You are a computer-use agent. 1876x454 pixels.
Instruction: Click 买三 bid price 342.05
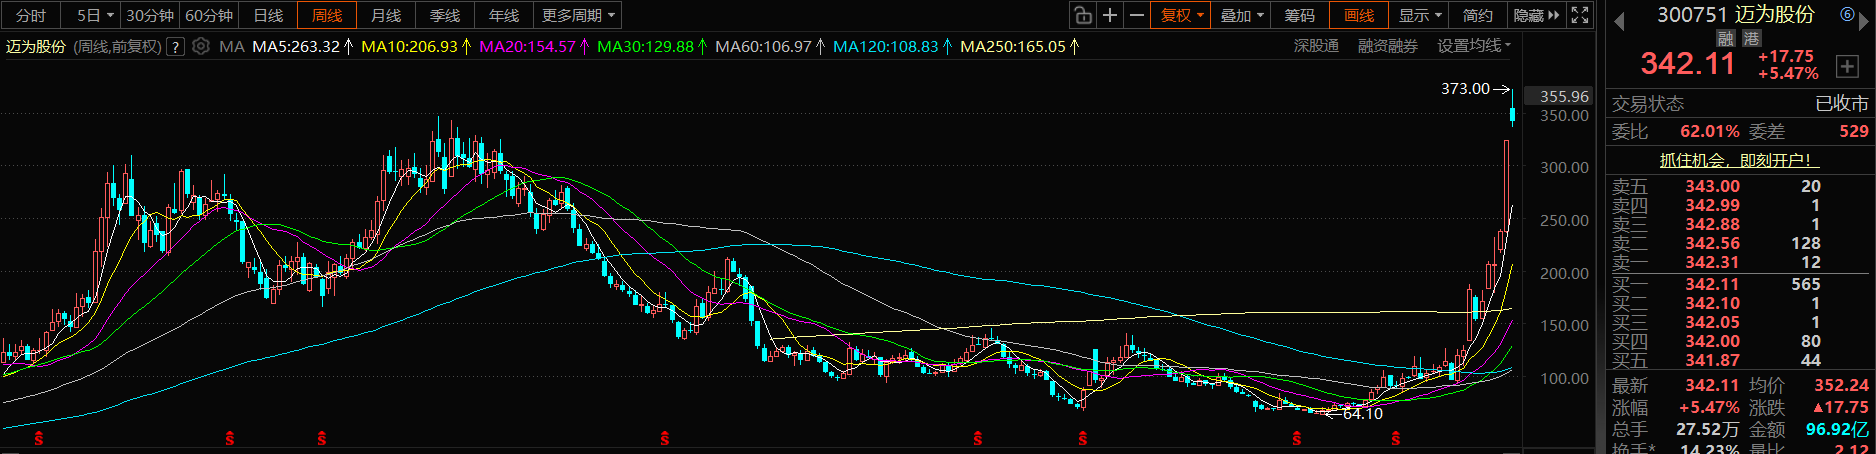coord(1712,322)
